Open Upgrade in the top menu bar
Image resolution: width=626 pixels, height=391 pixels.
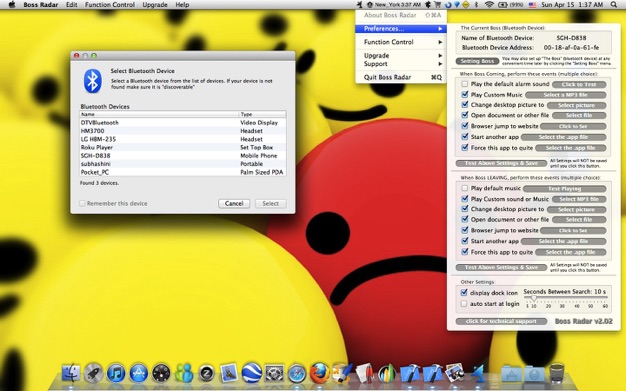[x=155, y=5]
